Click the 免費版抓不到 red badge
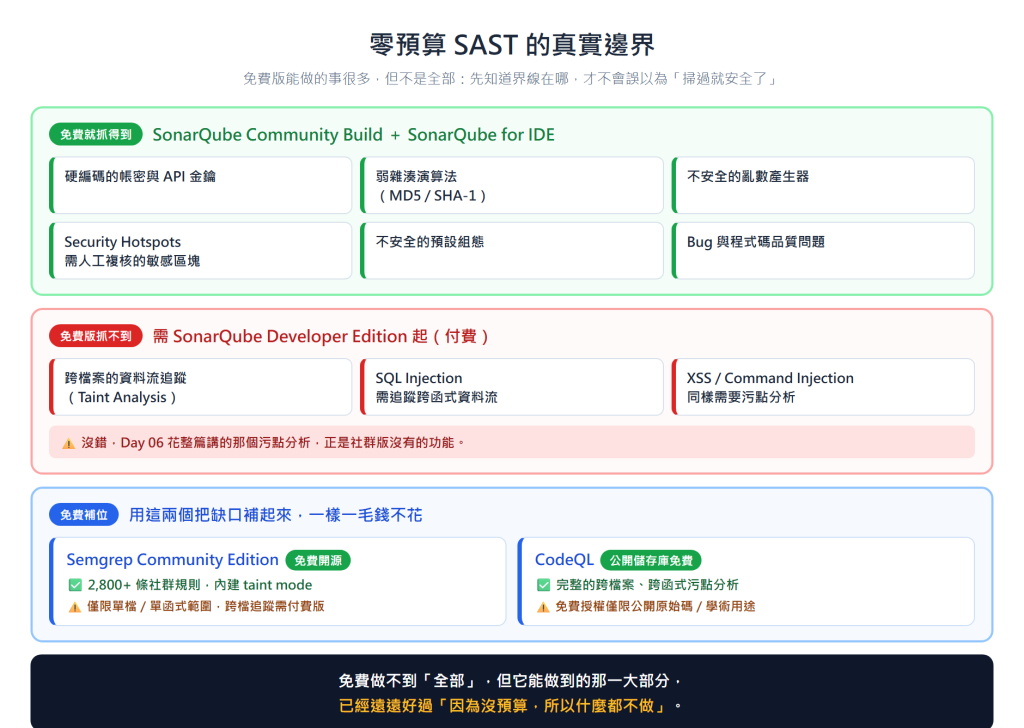Screen dimensions: 1024x728 96,336
